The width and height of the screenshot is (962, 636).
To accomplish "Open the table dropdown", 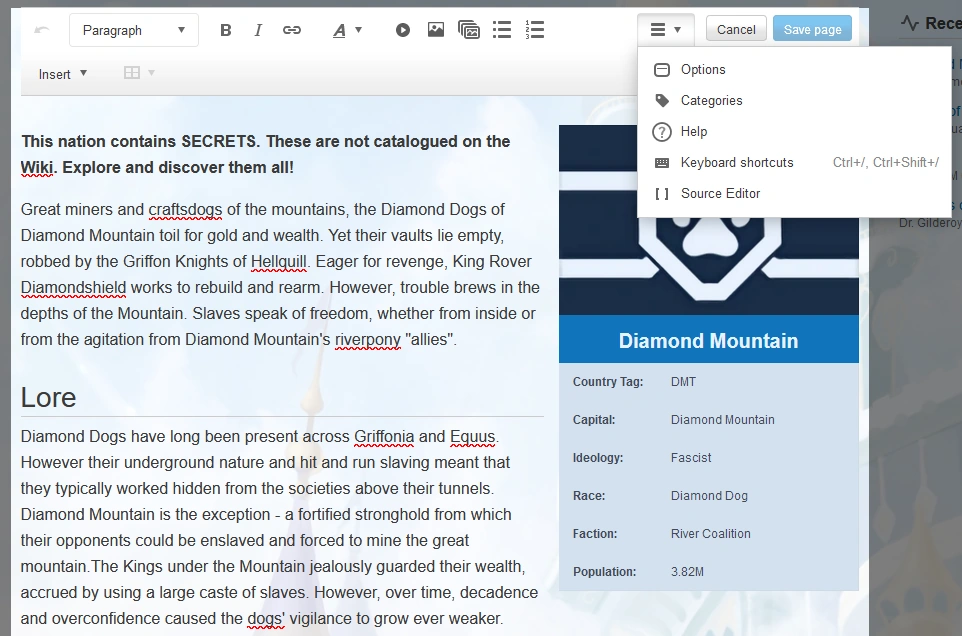I will coord(139,73).
